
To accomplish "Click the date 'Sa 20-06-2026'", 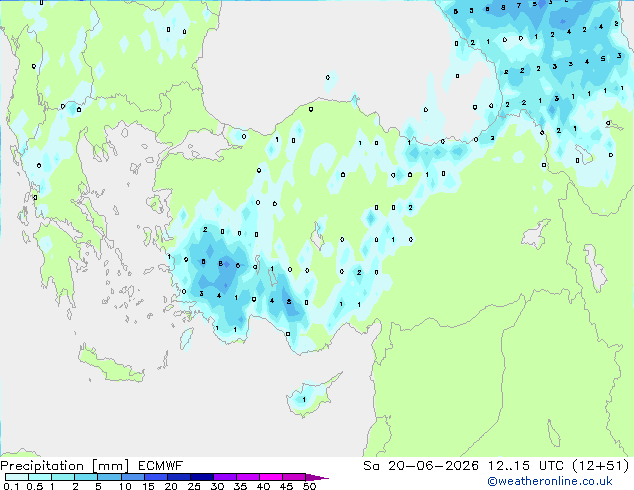I will [421, 466].
